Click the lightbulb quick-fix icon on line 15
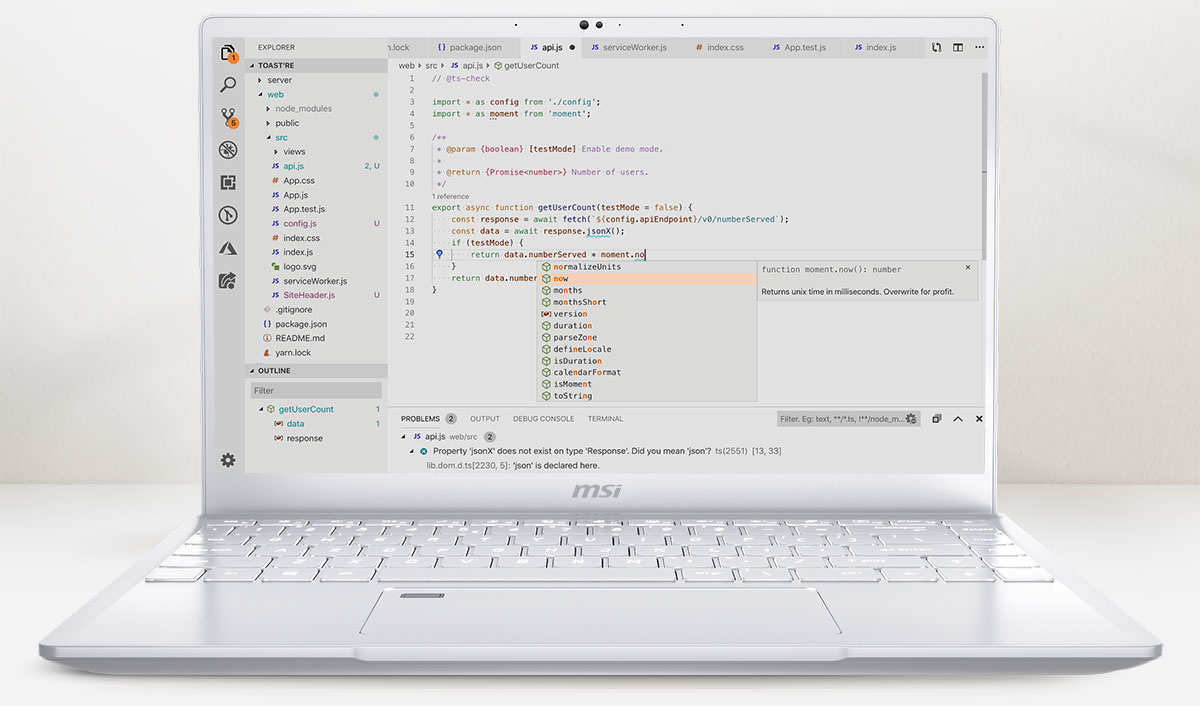The width and height of the screenshot is (1200, 706). [439, 255]
